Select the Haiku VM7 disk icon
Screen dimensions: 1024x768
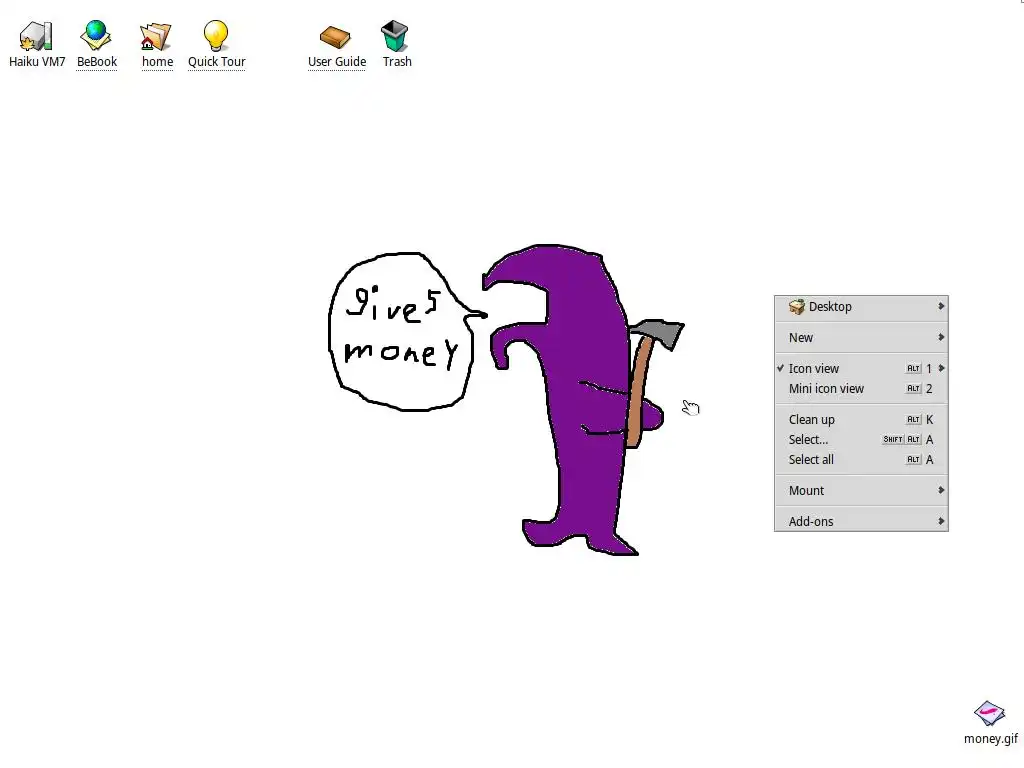(x=36, y=36)
